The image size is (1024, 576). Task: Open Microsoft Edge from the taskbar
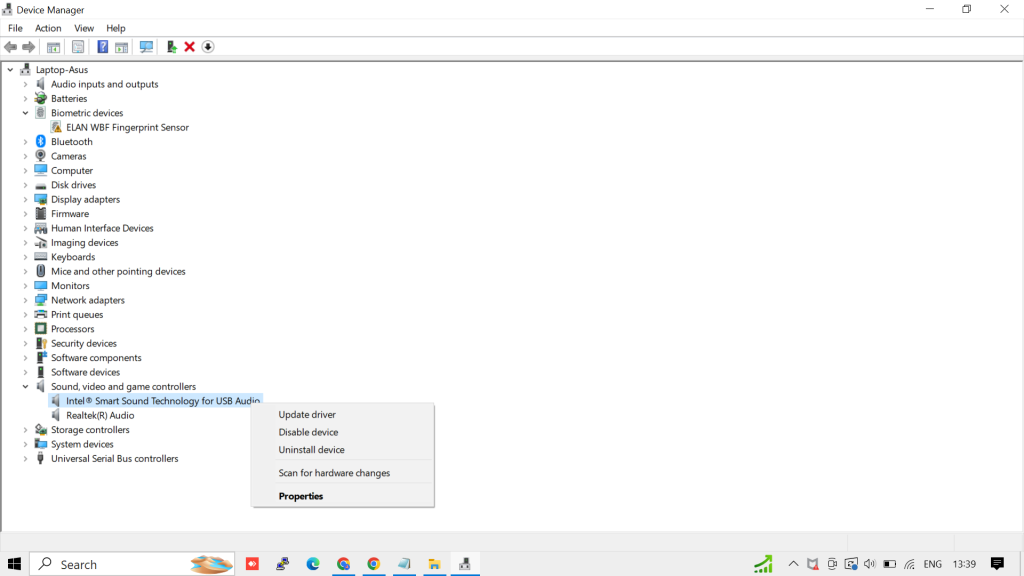(x=313, y=564)
